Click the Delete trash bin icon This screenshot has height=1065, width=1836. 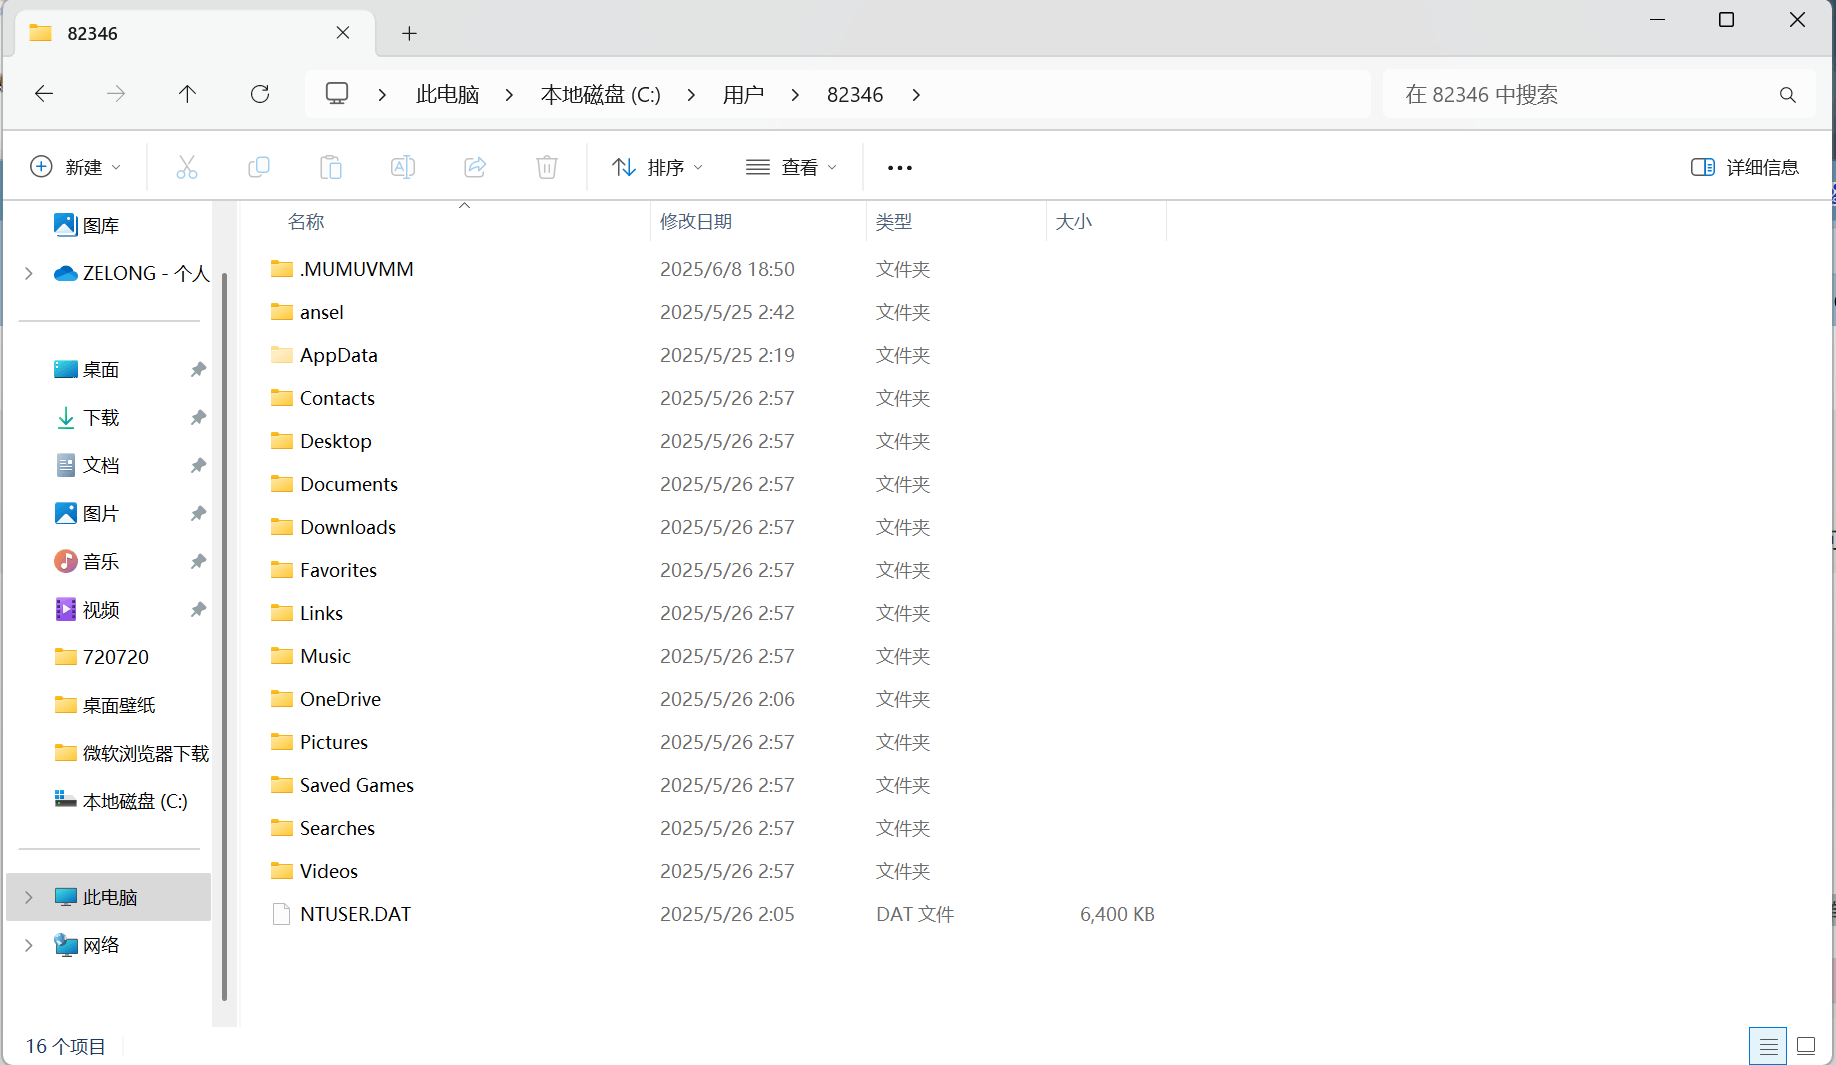point(547,167)
